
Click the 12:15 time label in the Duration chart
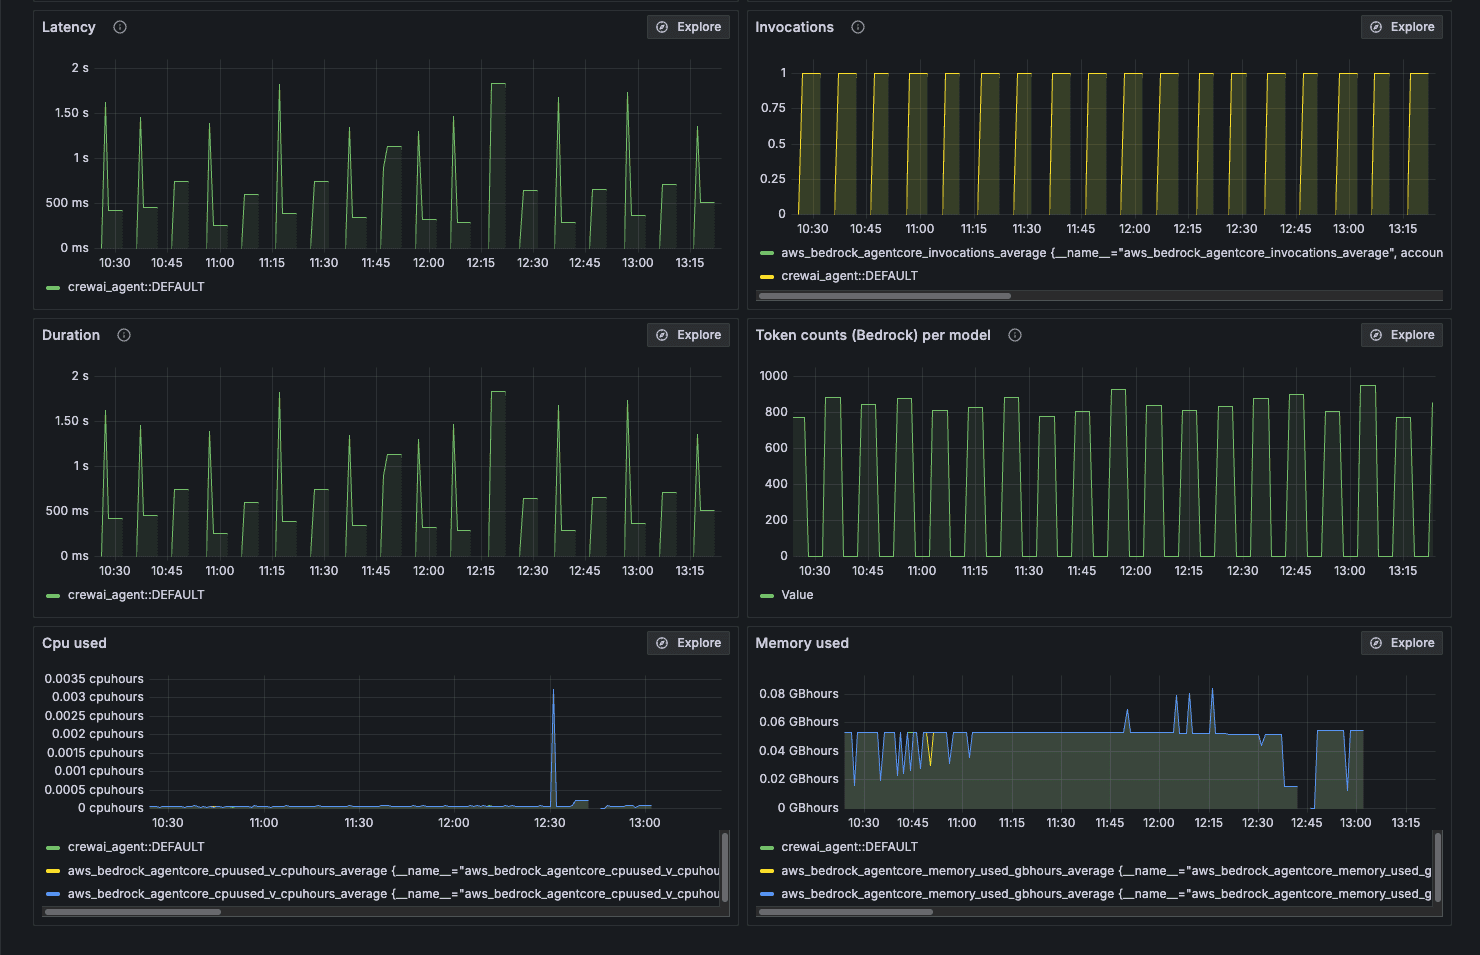[481, 571]
